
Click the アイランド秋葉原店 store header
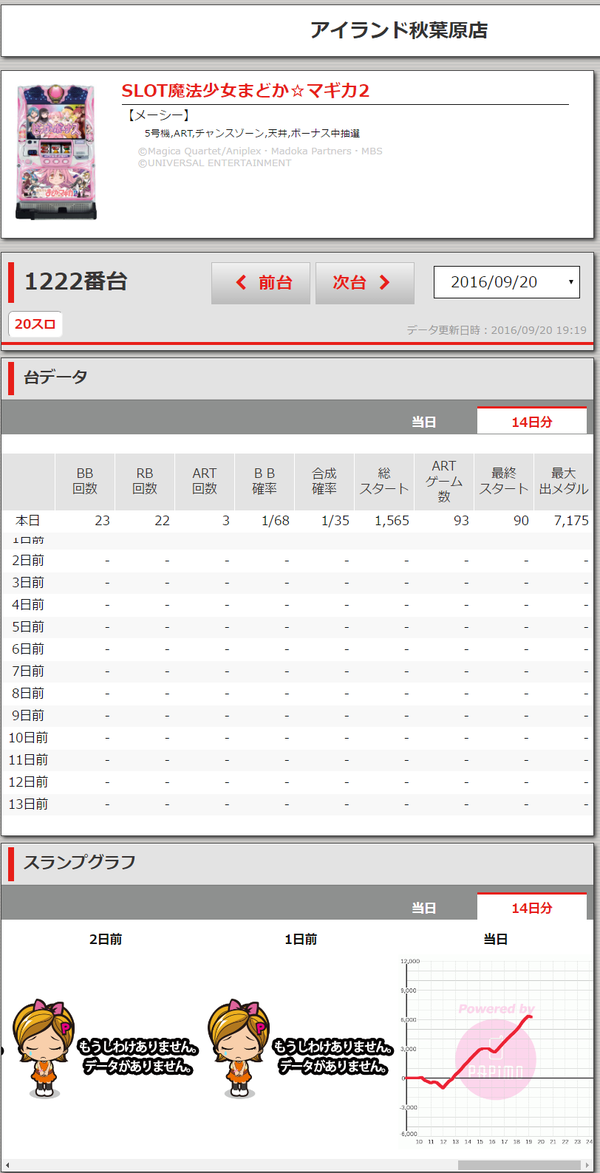[x=399, y=30]
